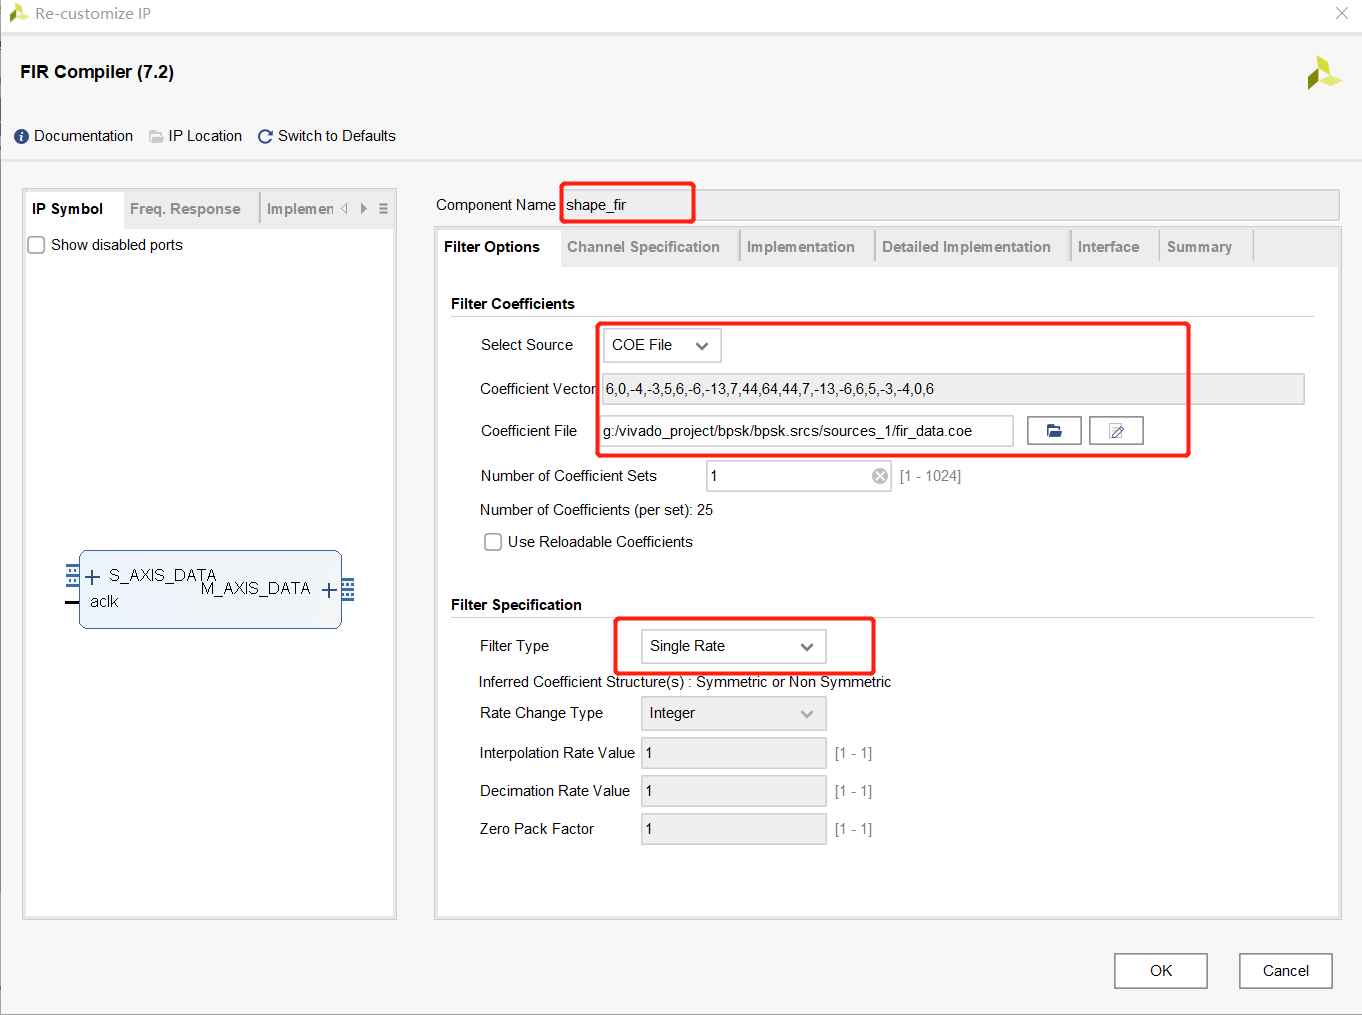Click Switch to Defaults refresh icon
Image resolution: width=1362 pixels, height=1015 pixels.
[x=265, y=137]
